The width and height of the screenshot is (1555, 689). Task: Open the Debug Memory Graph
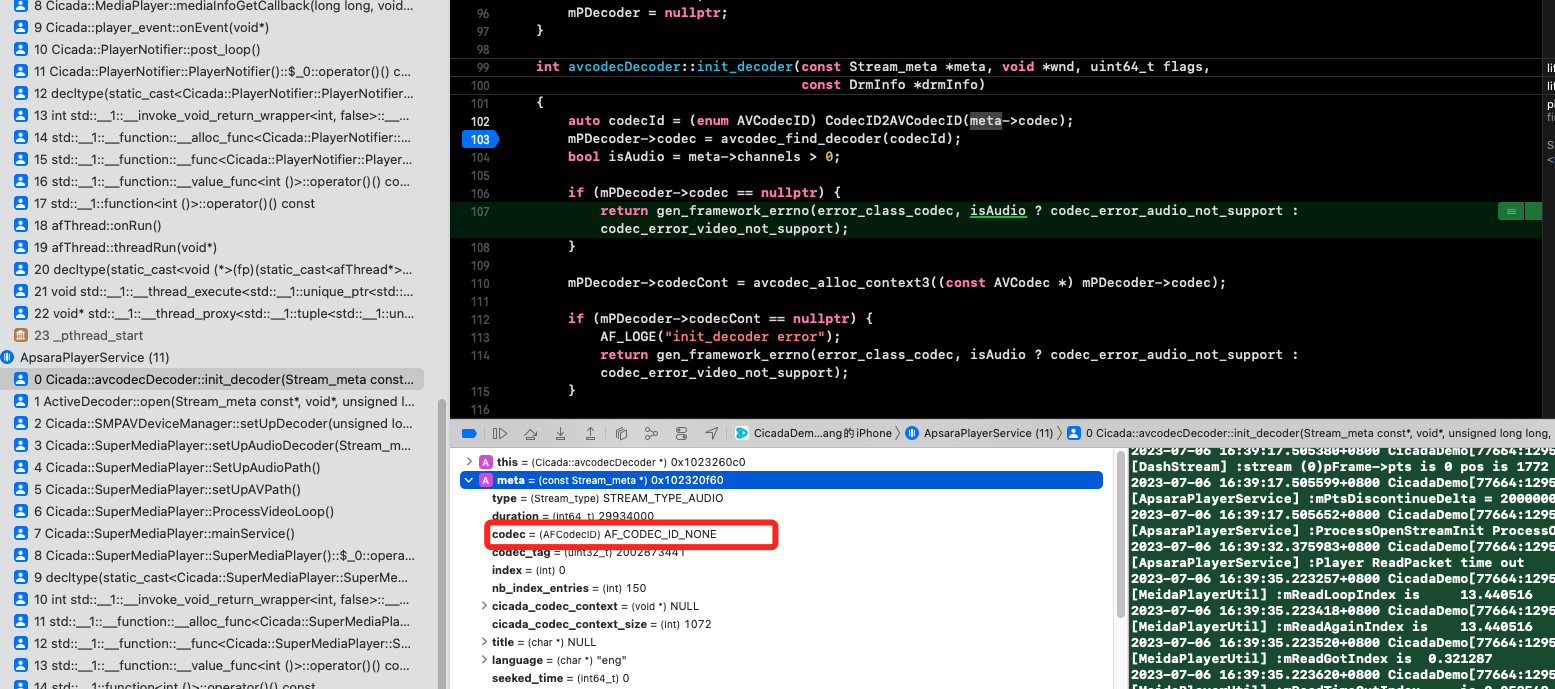click(x=652, y=432)
